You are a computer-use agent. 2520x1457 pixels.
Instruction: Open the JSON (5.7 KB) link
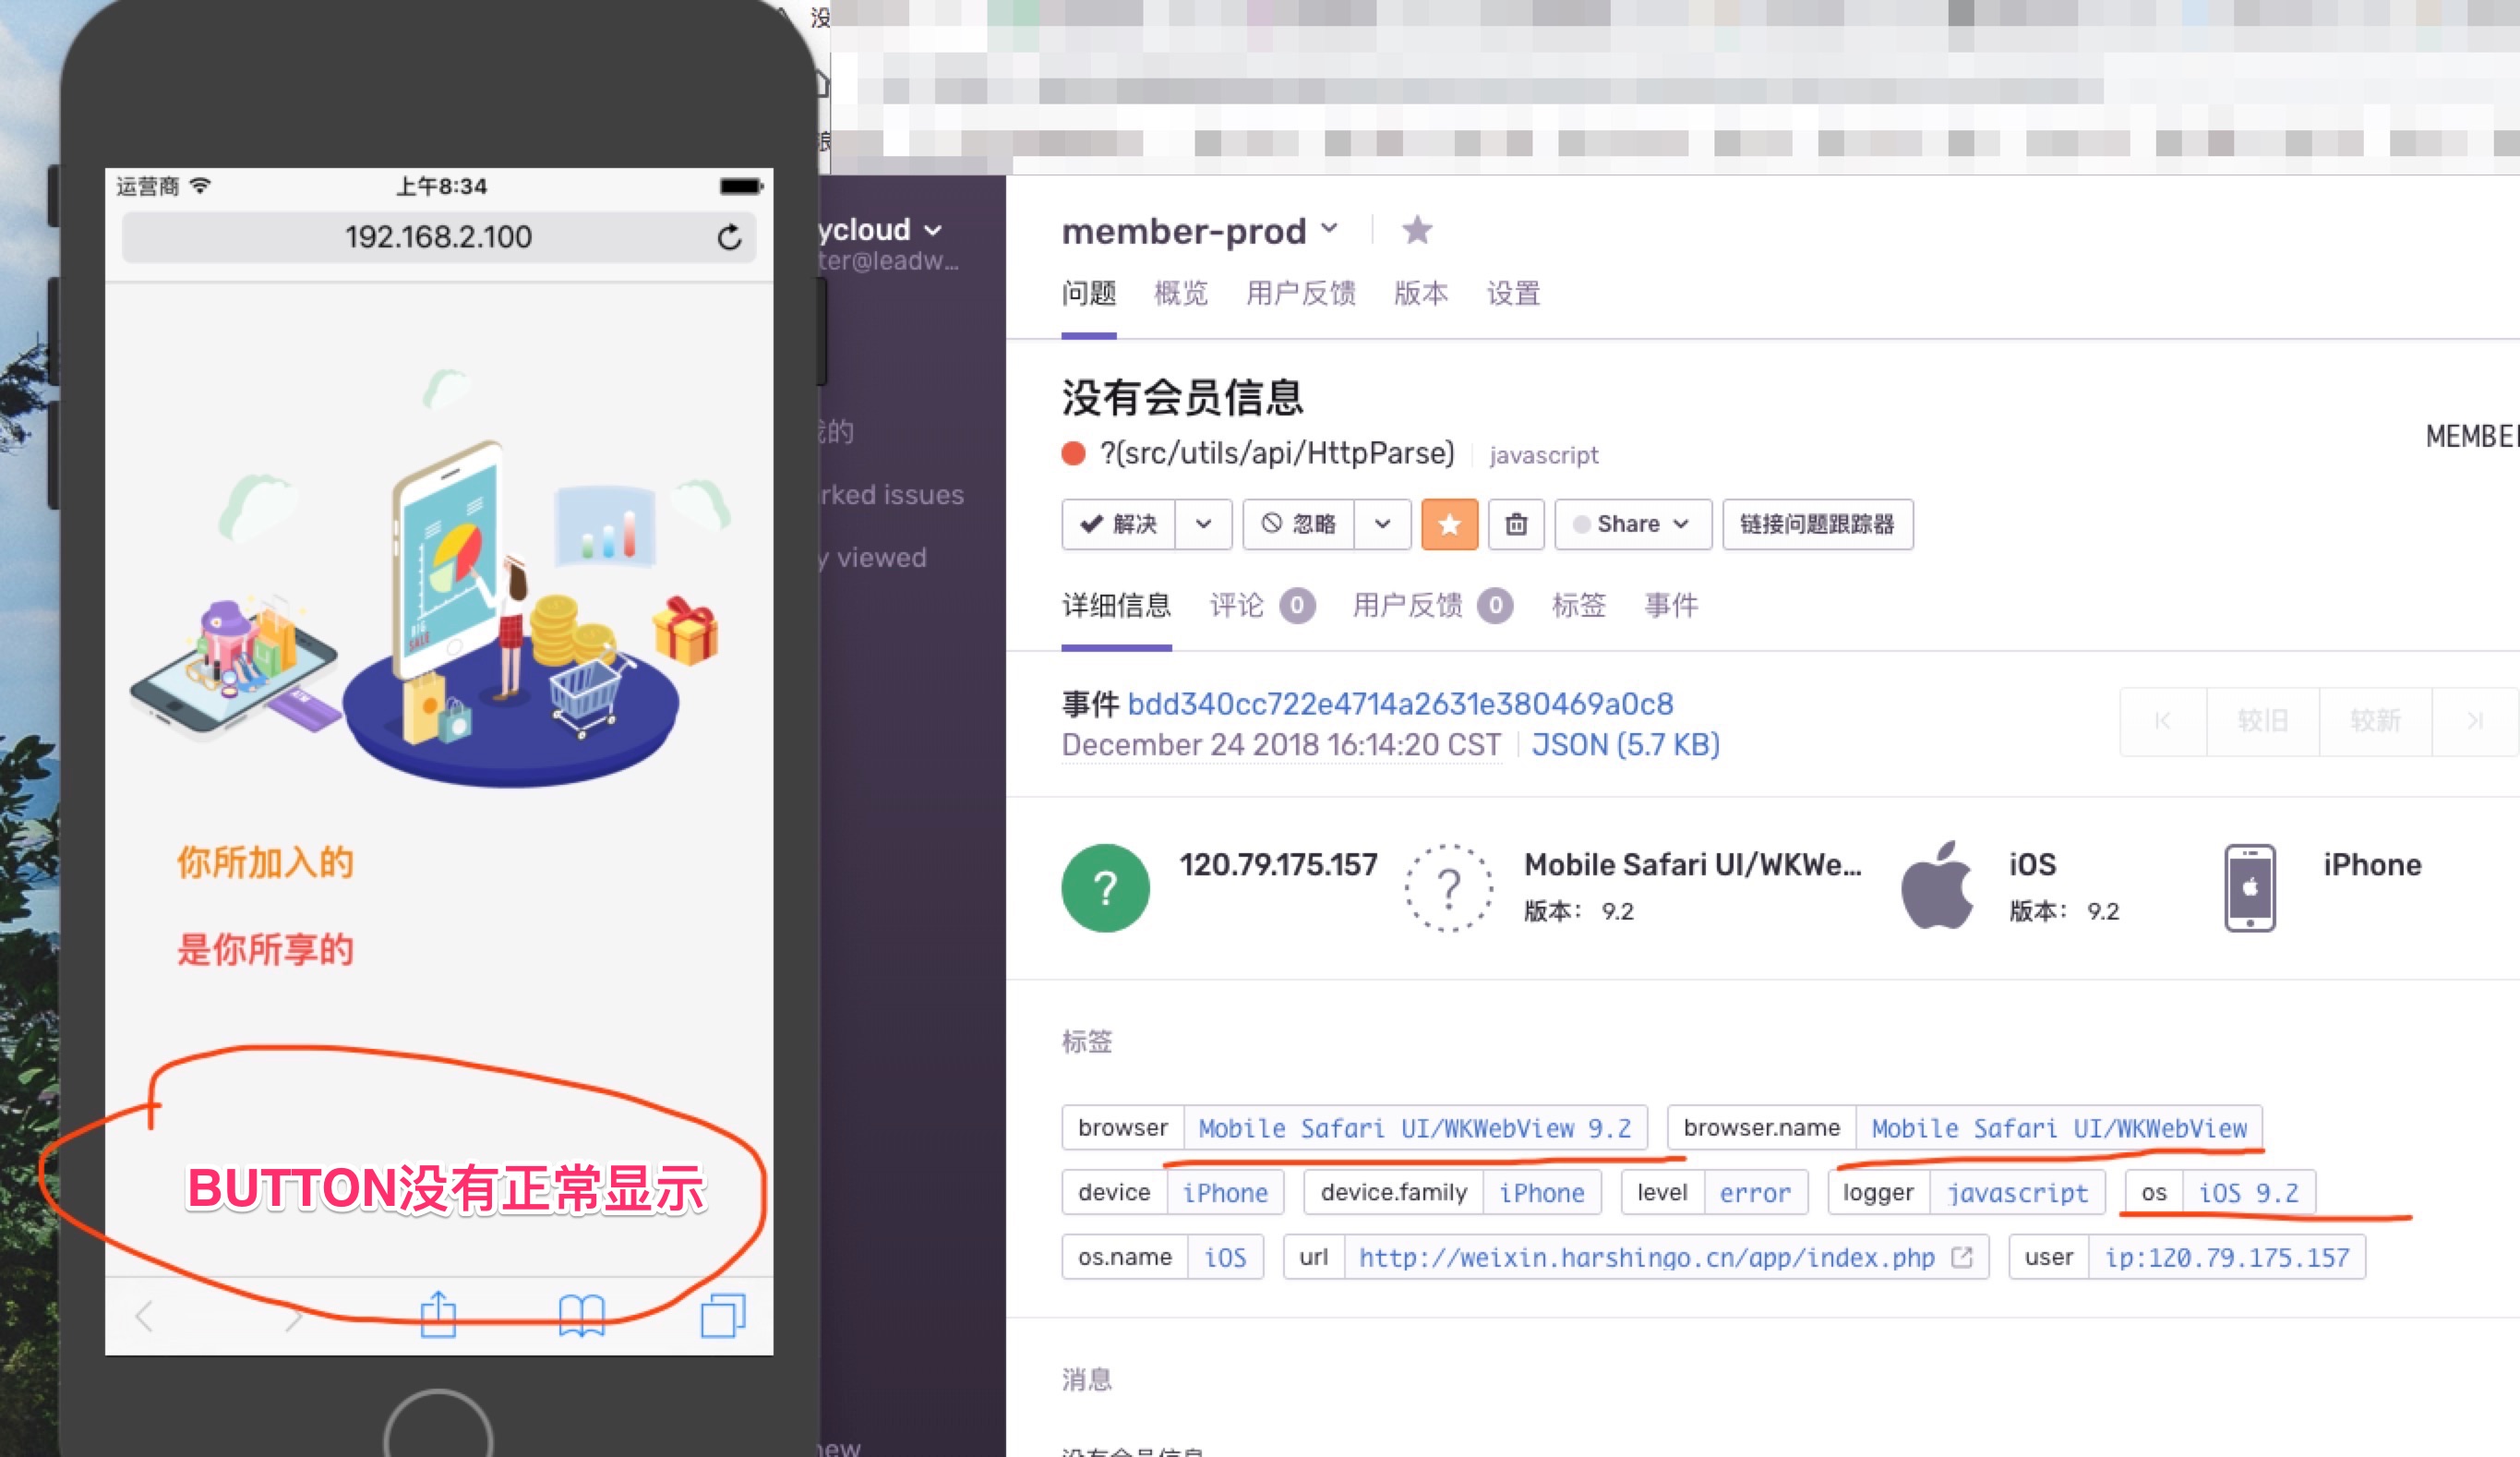click(x=1625, y=745)
